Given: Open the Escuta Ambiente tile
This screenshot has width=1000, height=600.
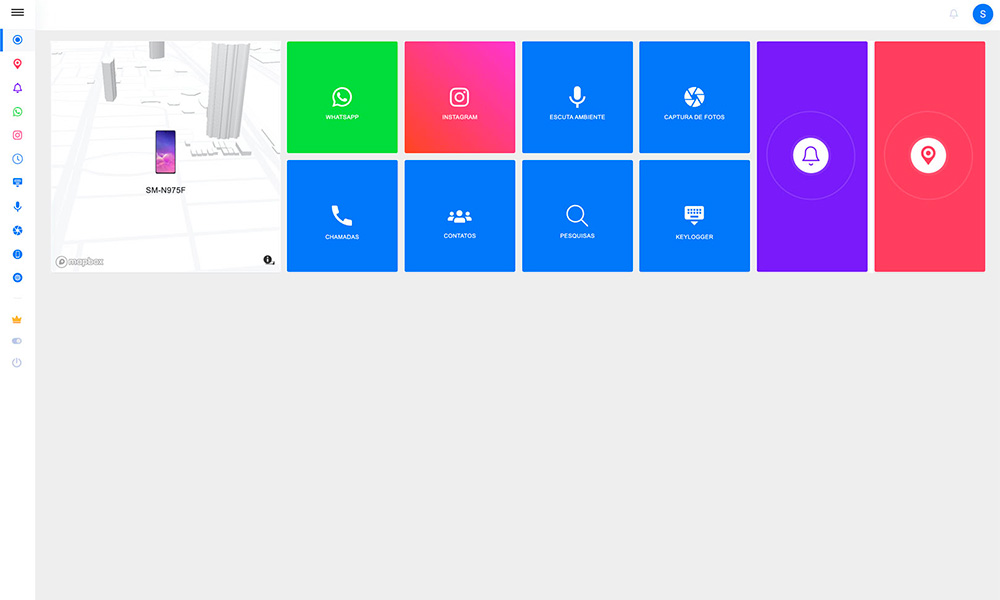Looking at the screenshot, I should click(577, 97).
